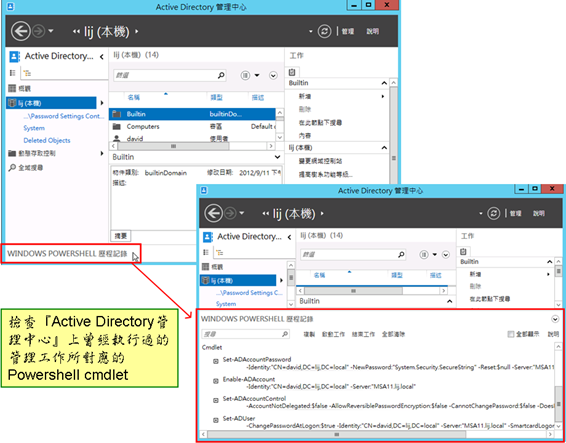This screenshot has width=566, height=443.
Task: Click the clipboard tasks icon in rear window 工作 pane
Action: tap(292, 72)
